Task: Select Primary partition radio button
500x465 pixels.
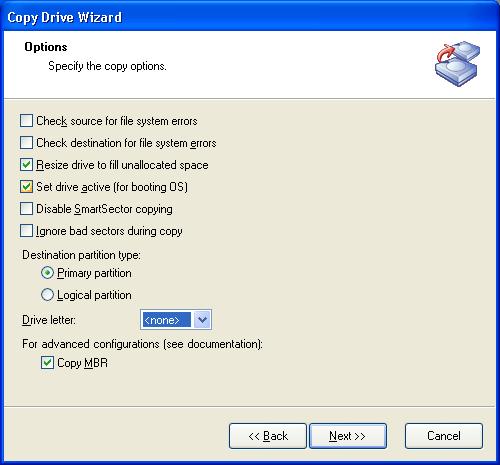Action: point(47,273)
